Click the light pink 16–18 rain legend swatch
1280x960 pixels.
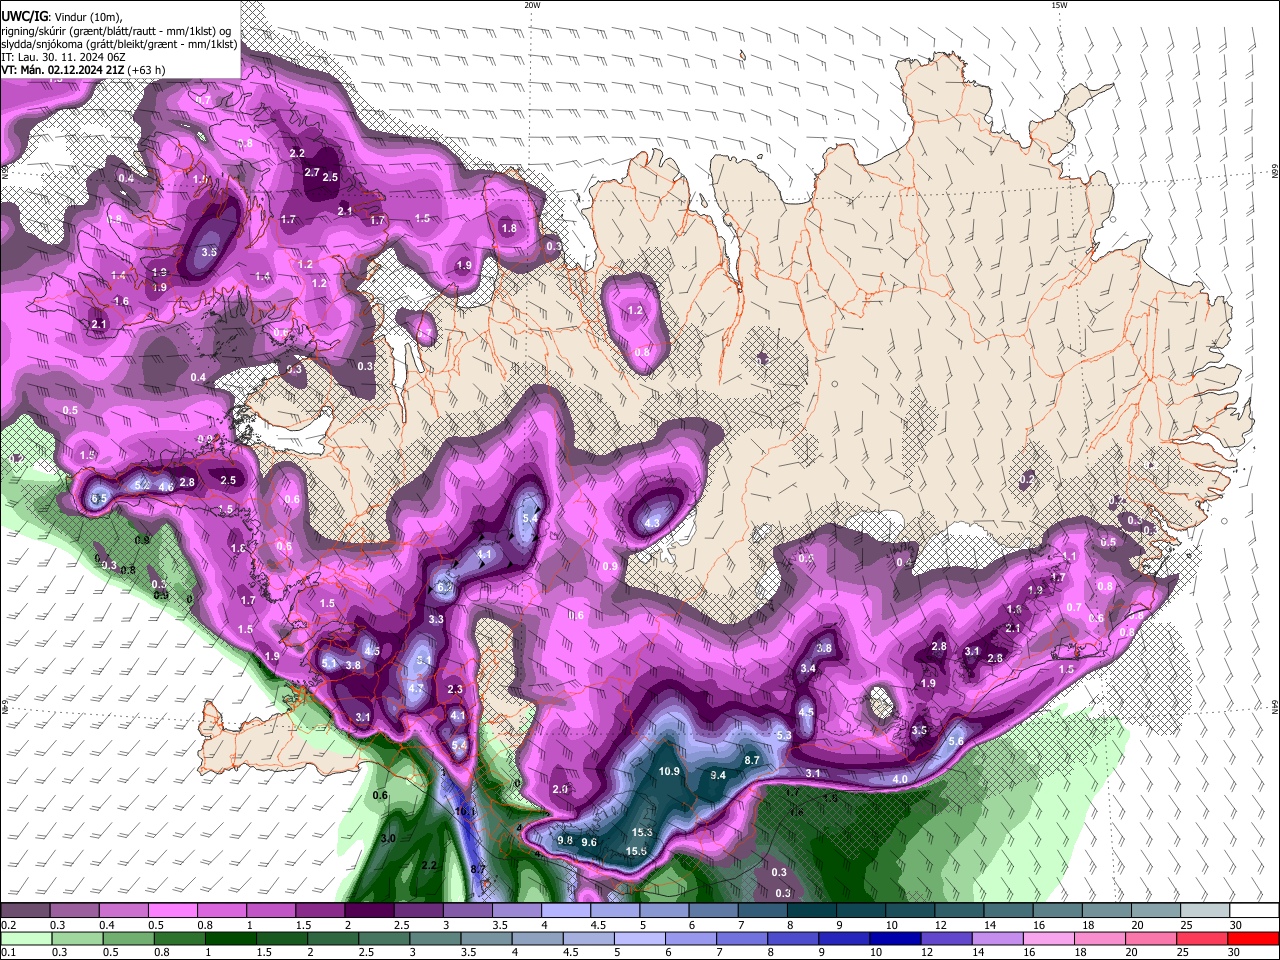point(1050,938)
